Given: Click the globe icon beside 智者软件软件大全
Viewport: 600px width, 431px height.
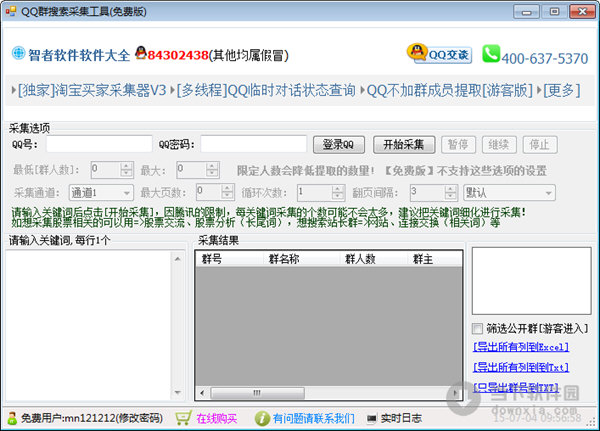Looking at the screenshot, I should [18, 53].
